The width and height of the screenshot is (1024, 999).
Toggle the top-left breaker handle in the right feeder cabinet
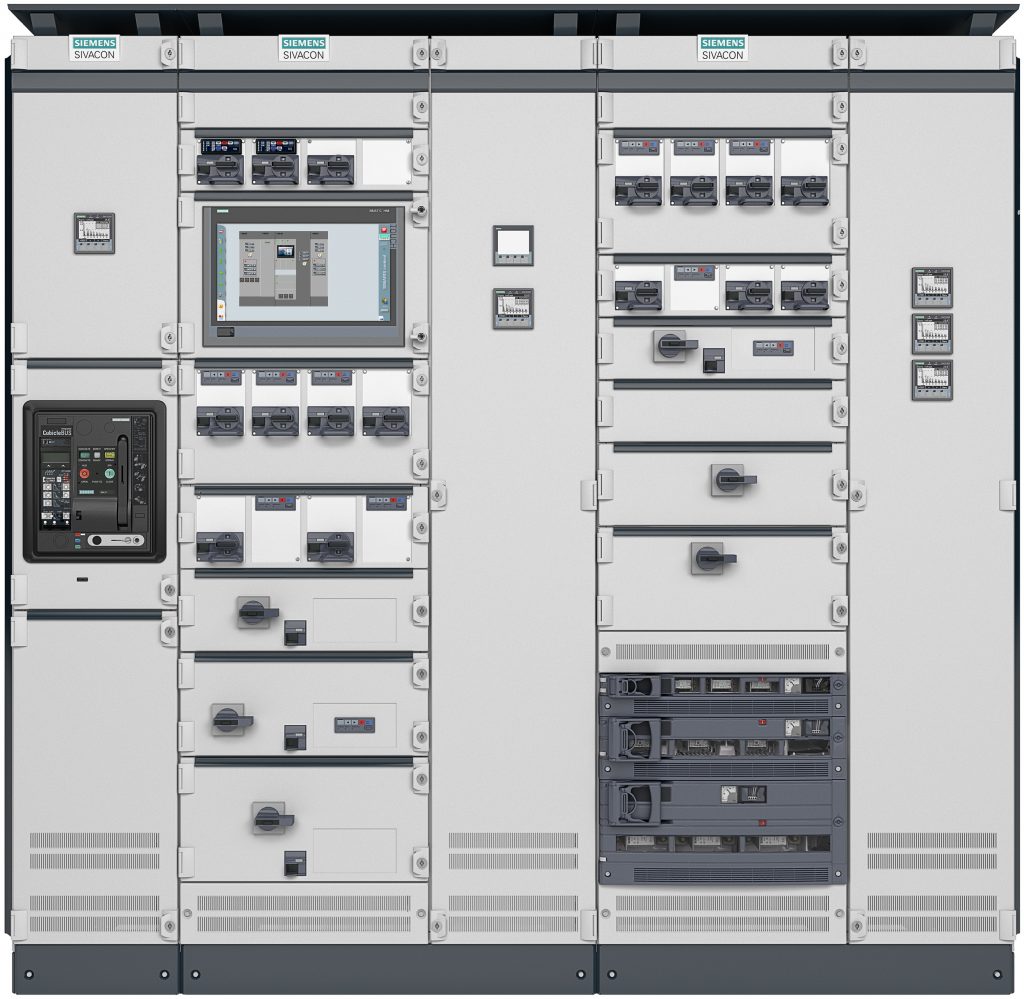pos(637,187)
